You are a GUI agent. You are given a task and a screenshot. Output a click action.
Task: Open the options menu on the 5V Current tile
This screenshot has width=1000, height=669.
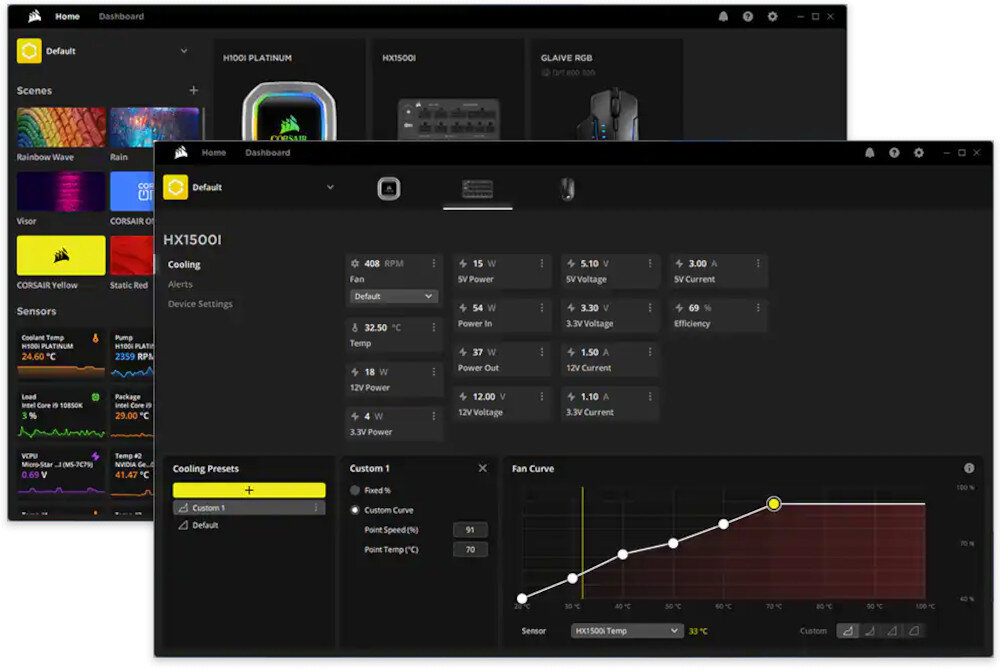(758, 263)
